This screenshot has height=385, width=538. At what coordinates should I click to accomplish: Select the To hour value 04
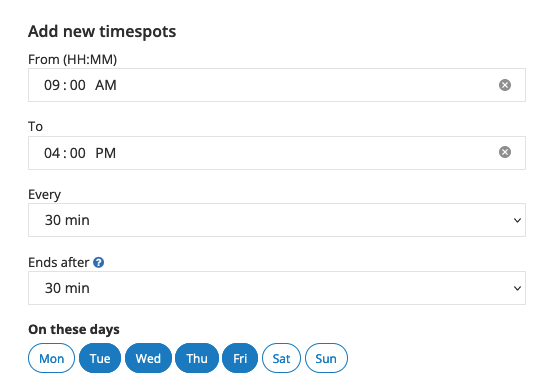(52, 153)
